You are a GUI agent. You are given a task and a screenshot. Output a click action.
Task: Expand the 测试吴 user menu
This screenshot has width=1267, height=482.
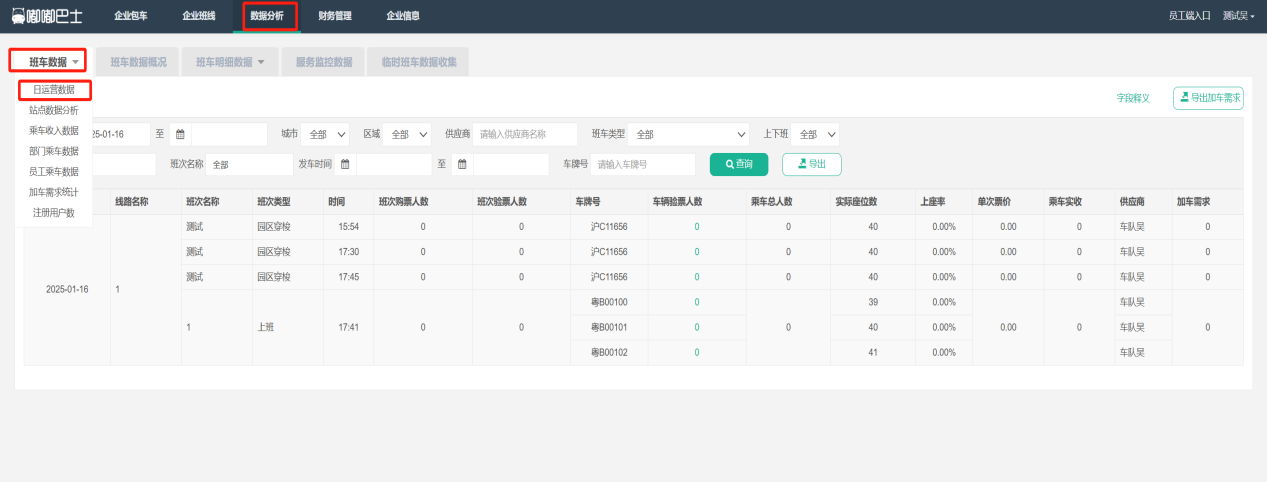(x=1239, y=16)
